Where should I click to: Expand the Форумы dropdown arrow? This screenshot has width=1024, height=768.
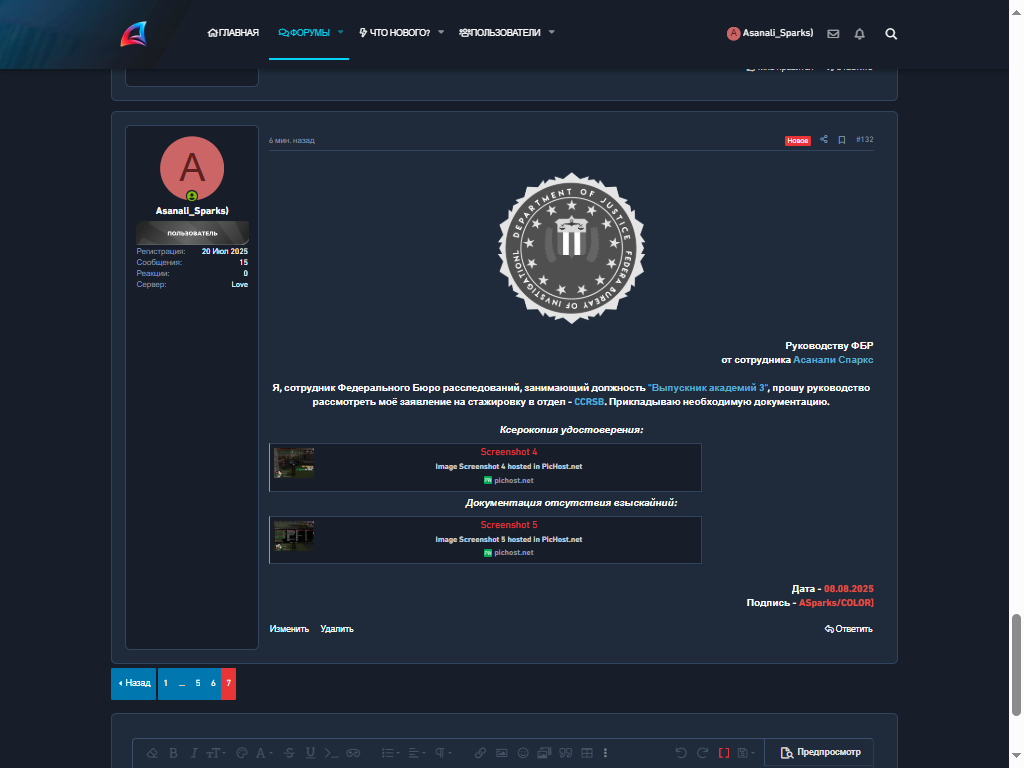[x=340, y=32]
